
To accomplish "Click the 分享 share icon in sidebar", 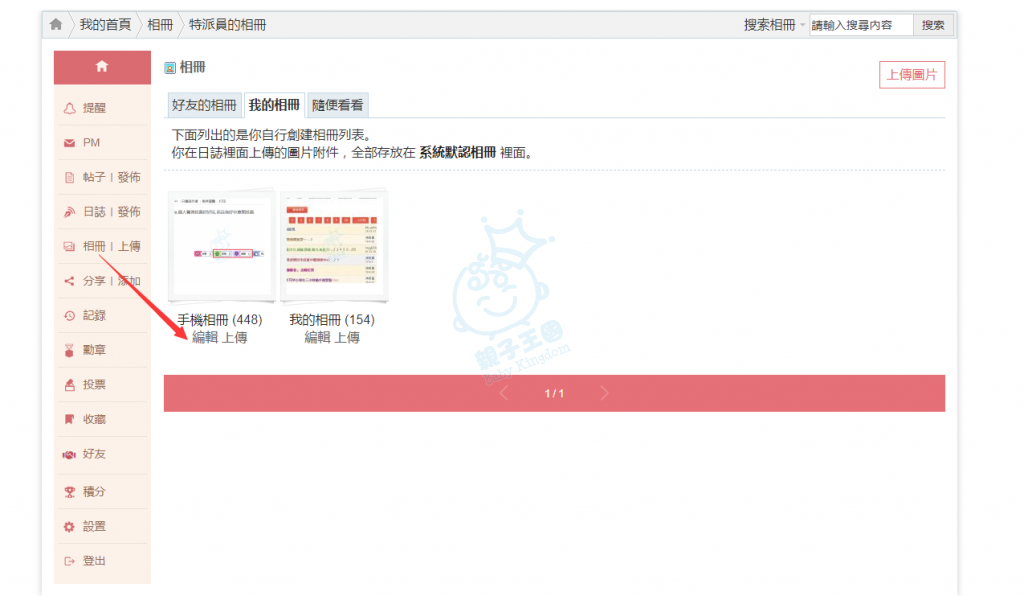I will tap(69, 281).
